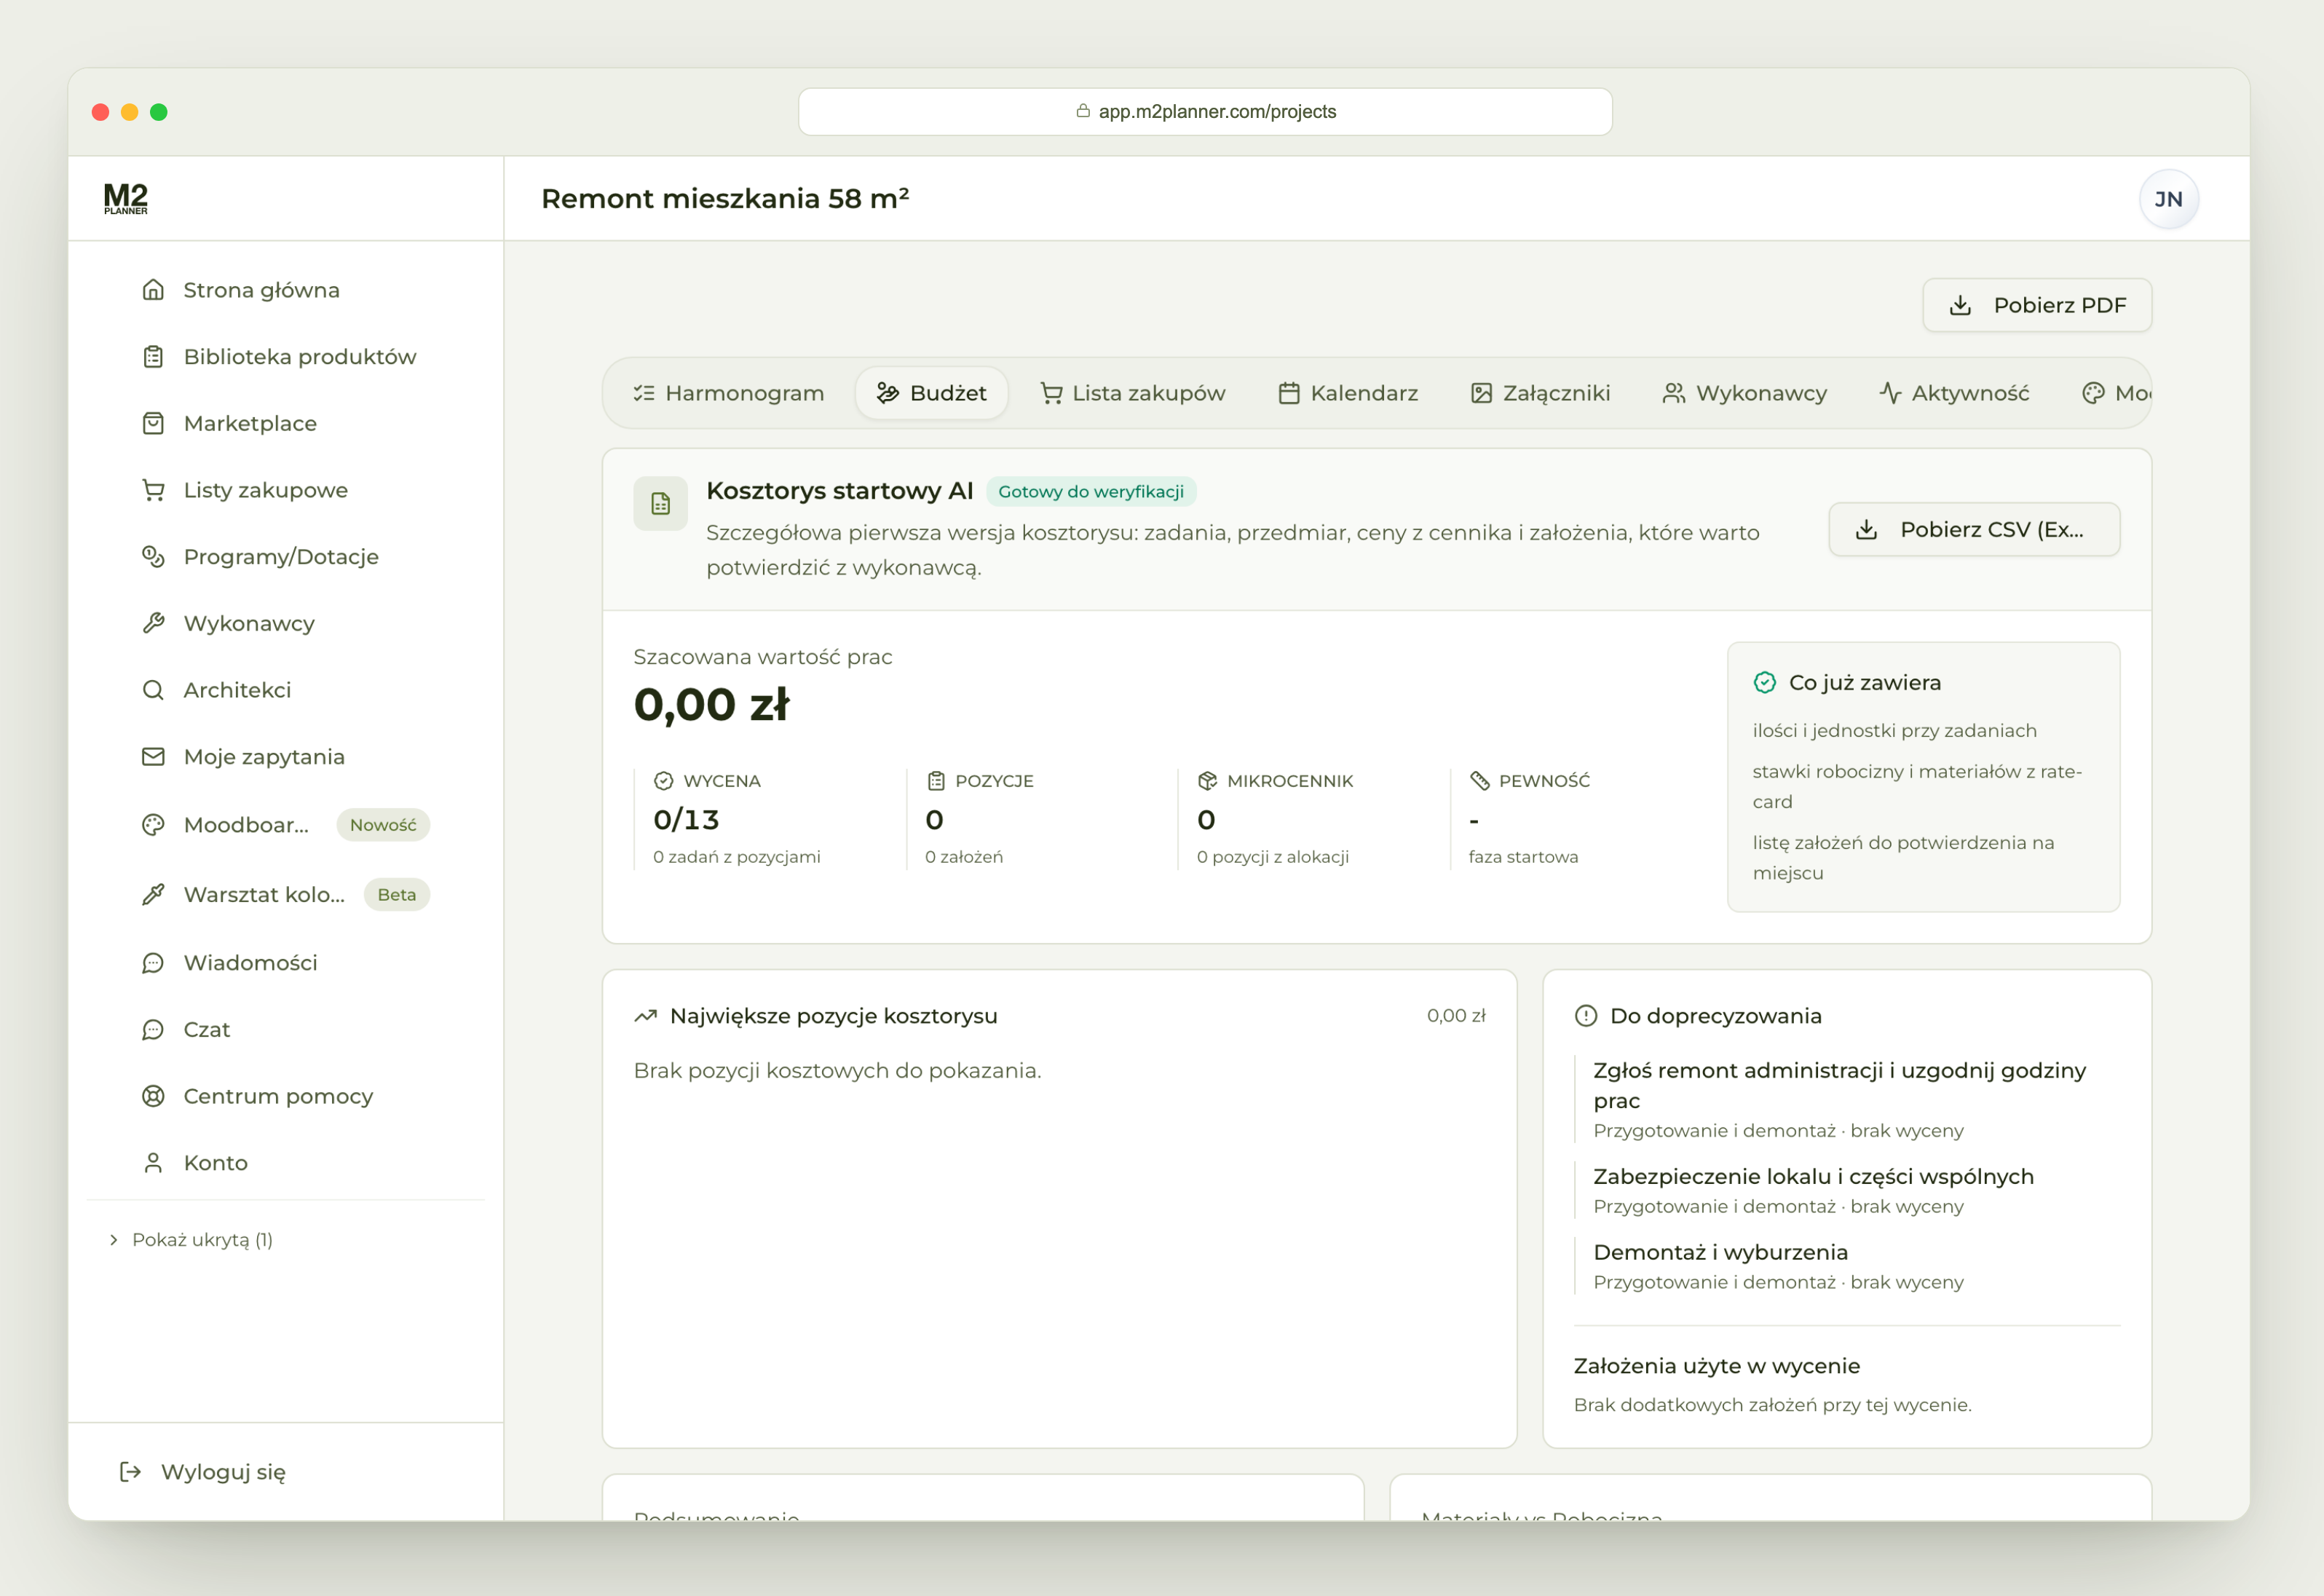Click the Programy/Dotacje coins icon
2324x1596 pixels.
coord(153,557)
